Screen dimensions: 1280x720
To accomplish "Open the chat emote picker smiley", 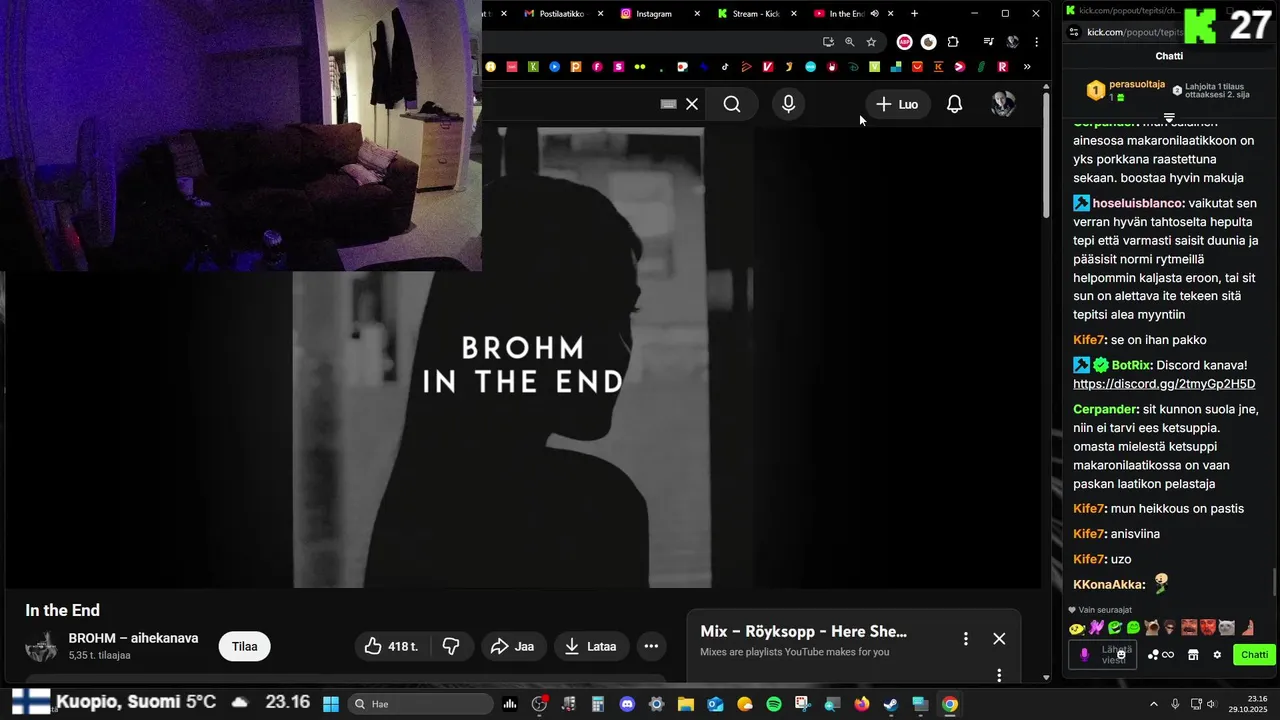I will click(1122, 653).
